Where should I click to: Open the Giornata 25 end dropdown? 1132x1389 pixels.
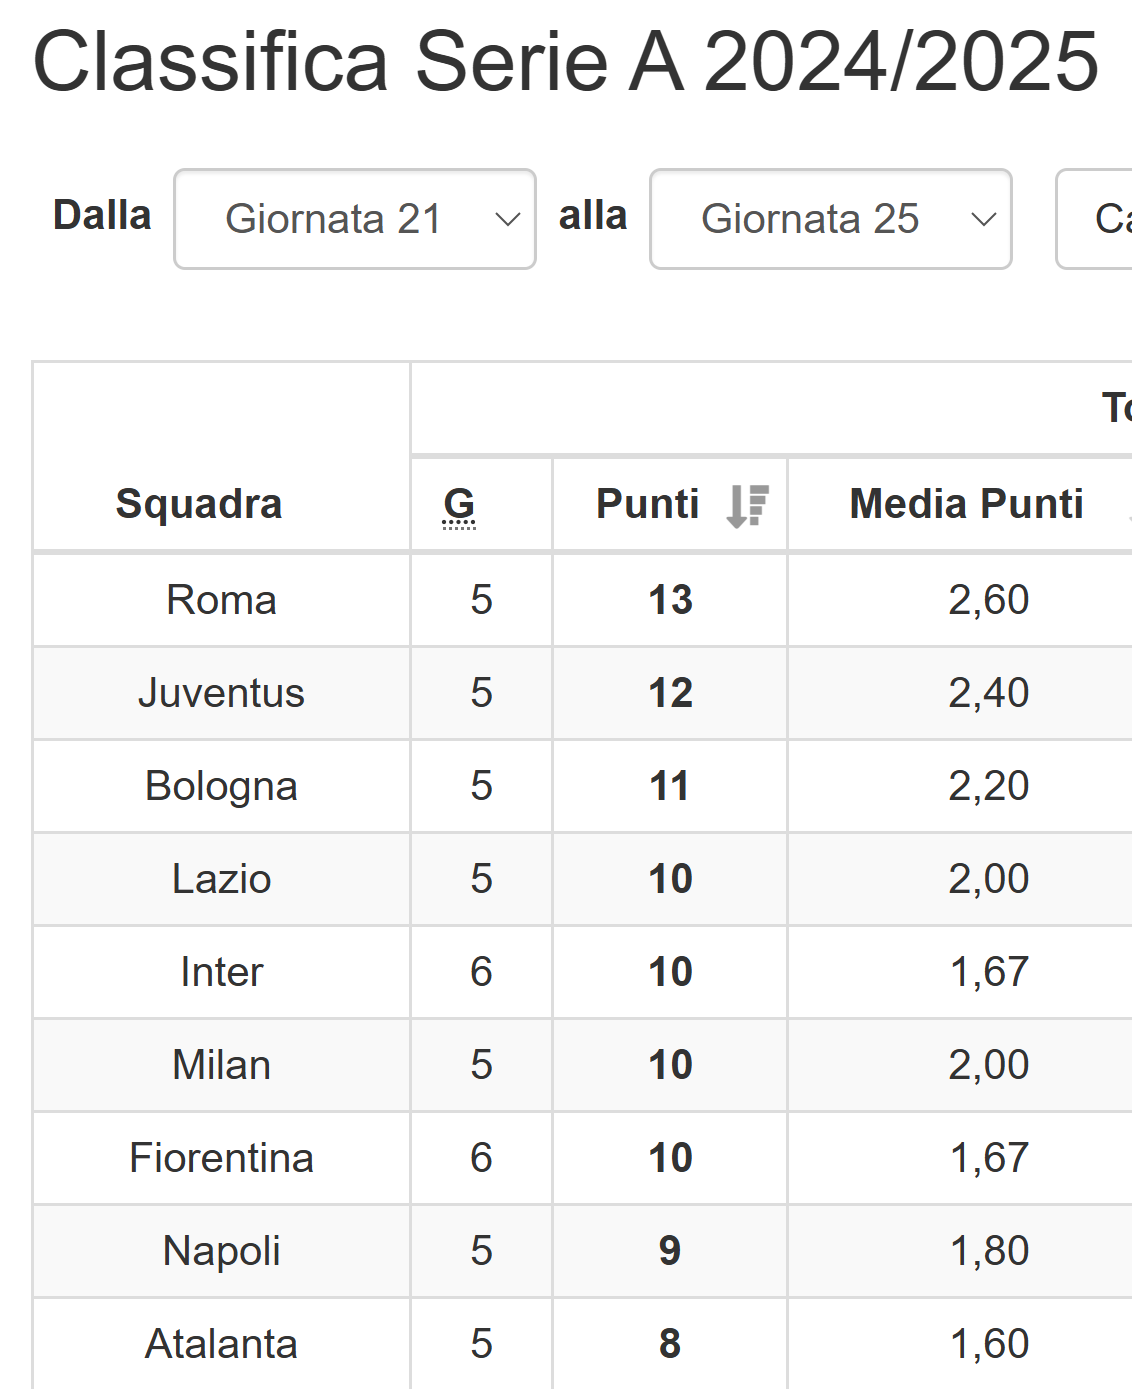click(x=831, y=219)
